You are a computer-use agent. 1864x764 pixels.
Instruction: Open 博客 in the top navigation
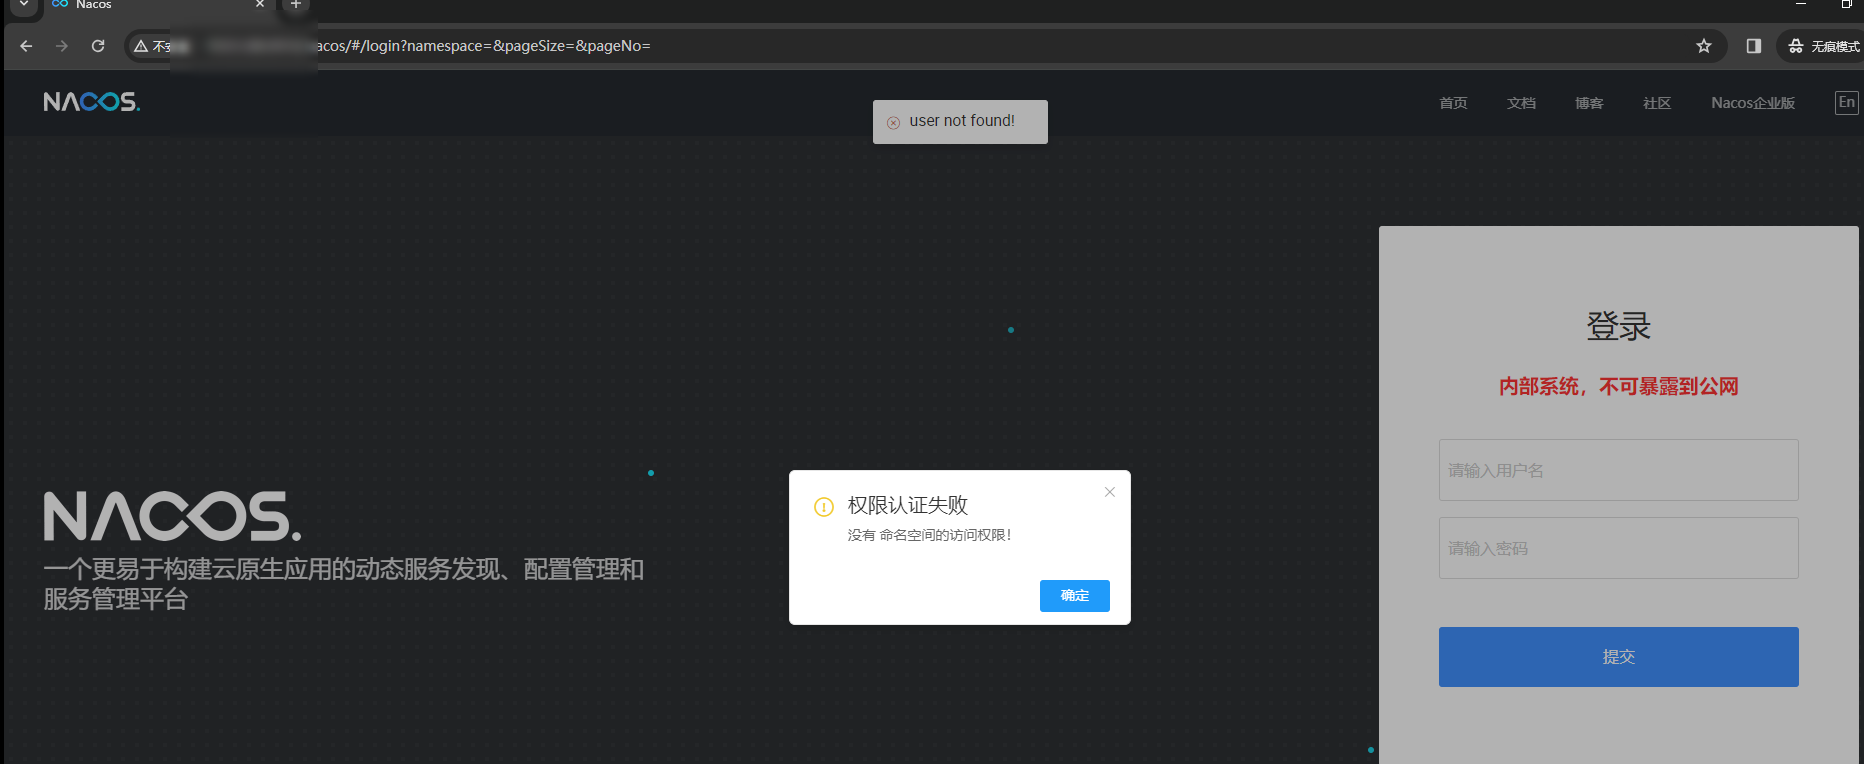(x=1589, y=103)
